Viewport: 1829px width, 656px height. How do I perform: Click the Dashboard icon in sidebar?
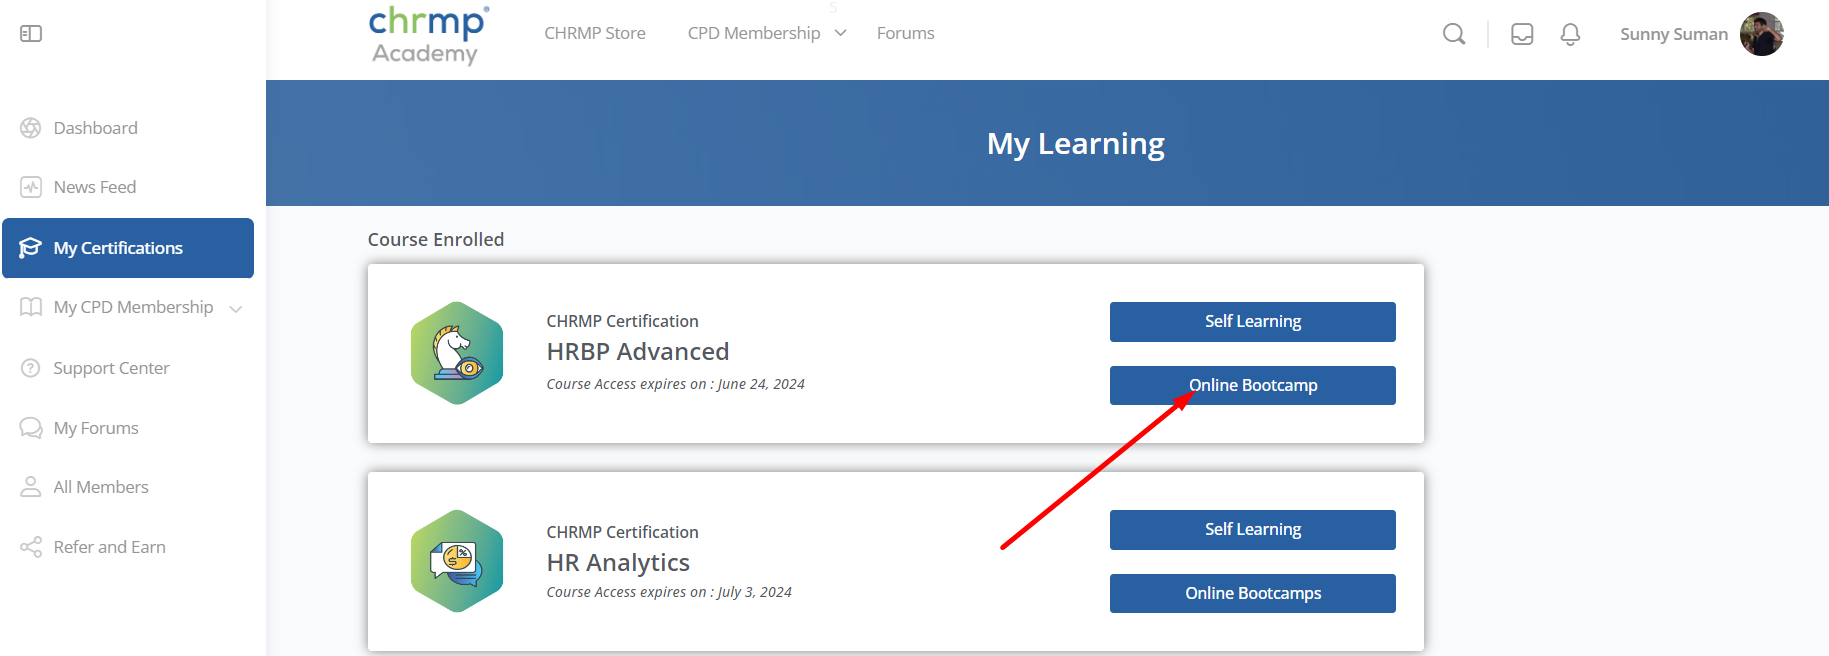(x=31, y=128)
